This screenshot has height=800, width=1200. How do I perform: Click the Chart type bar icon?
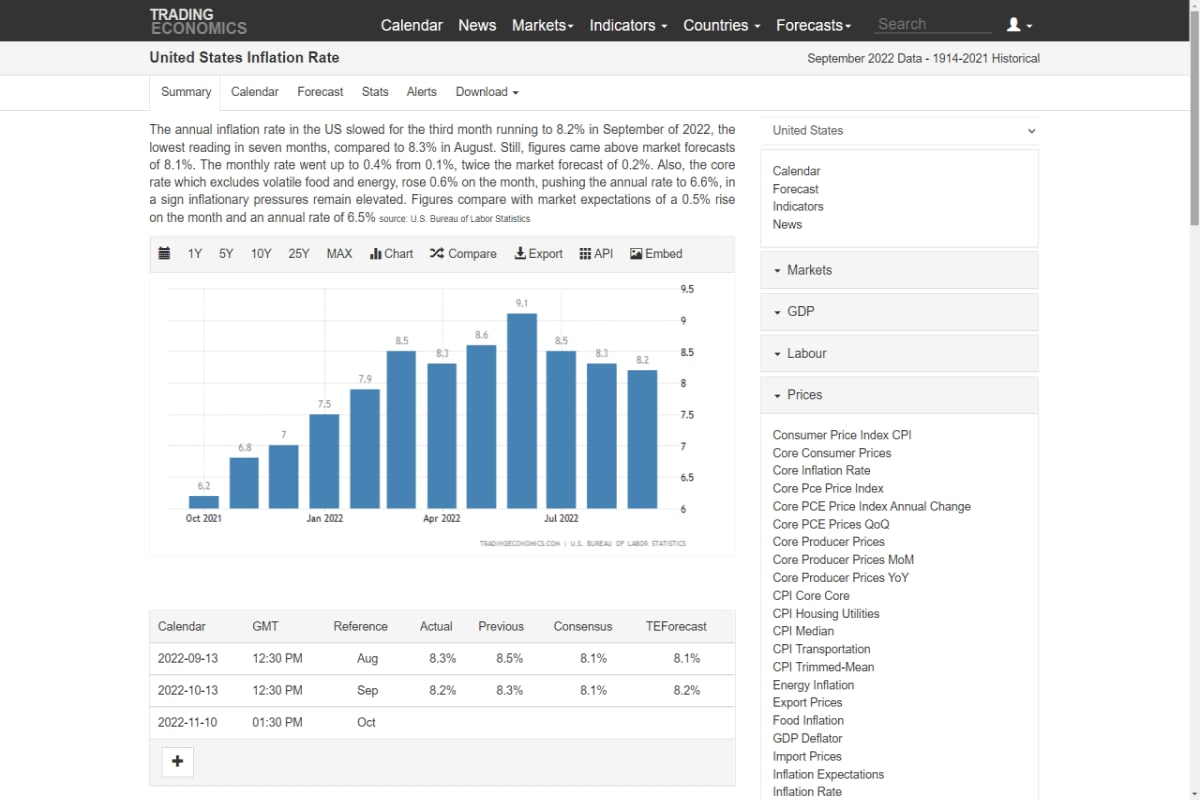[376, 254]
